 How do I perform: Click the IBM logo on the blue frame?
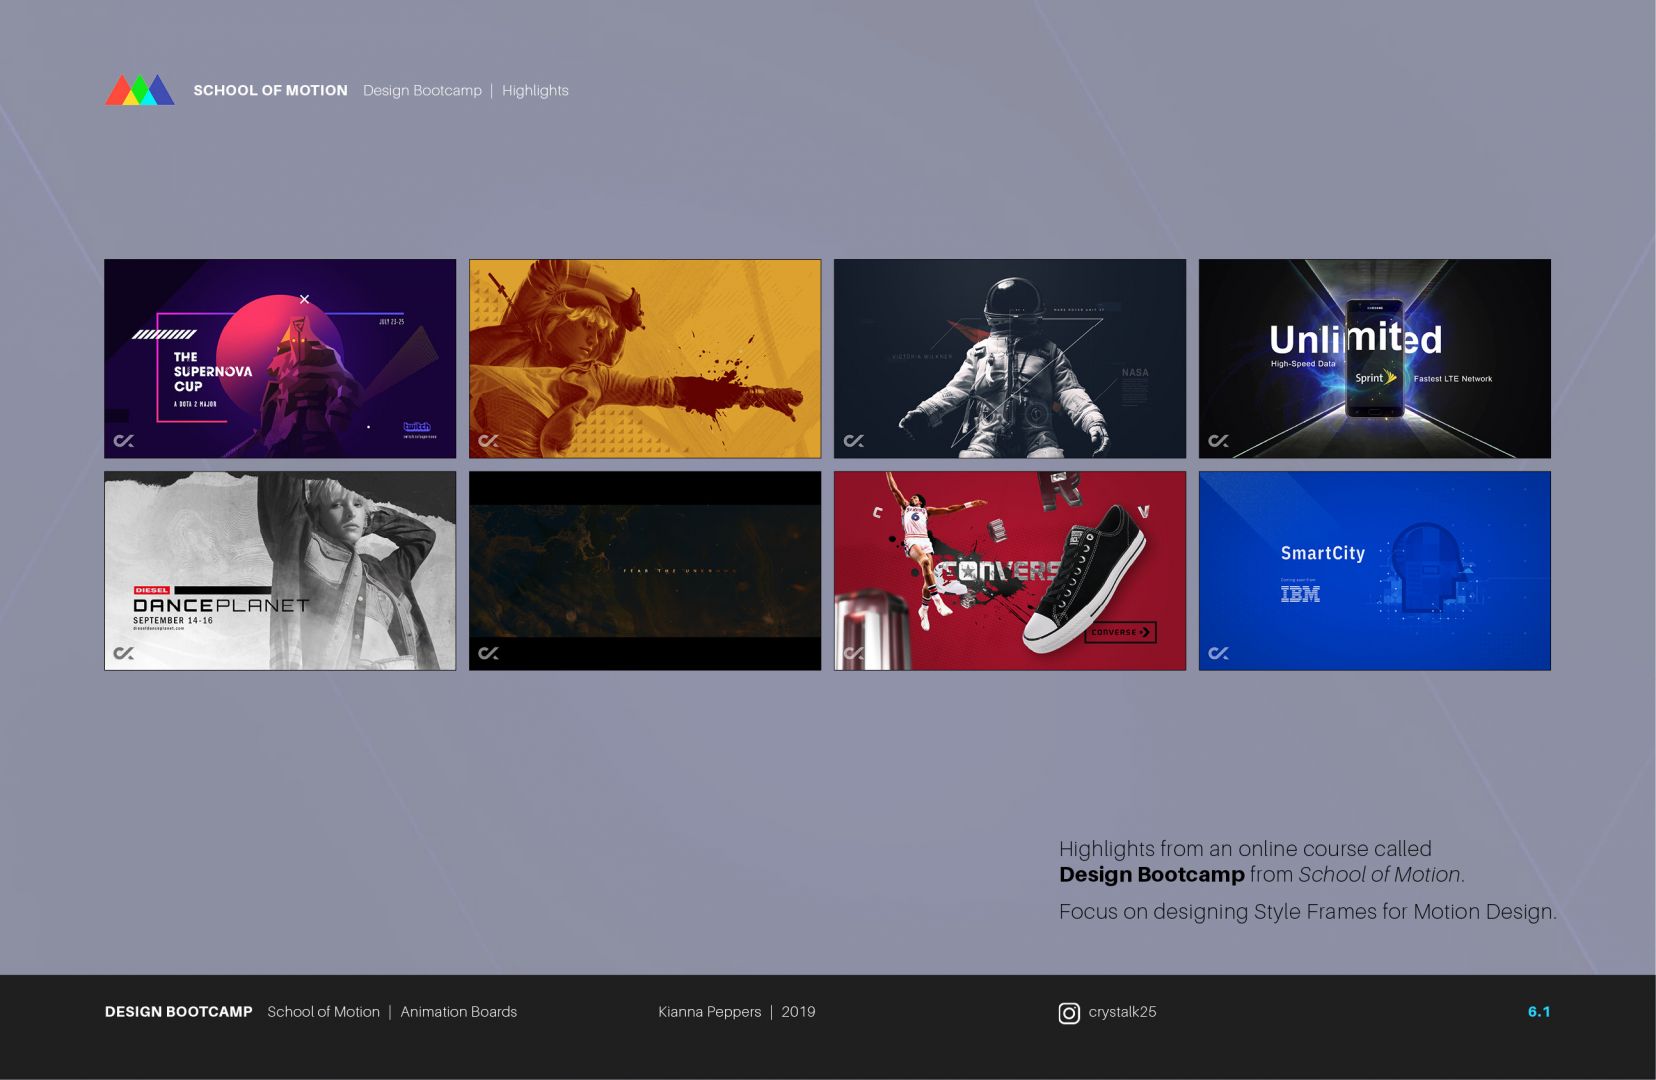[x=1300, y=594]
